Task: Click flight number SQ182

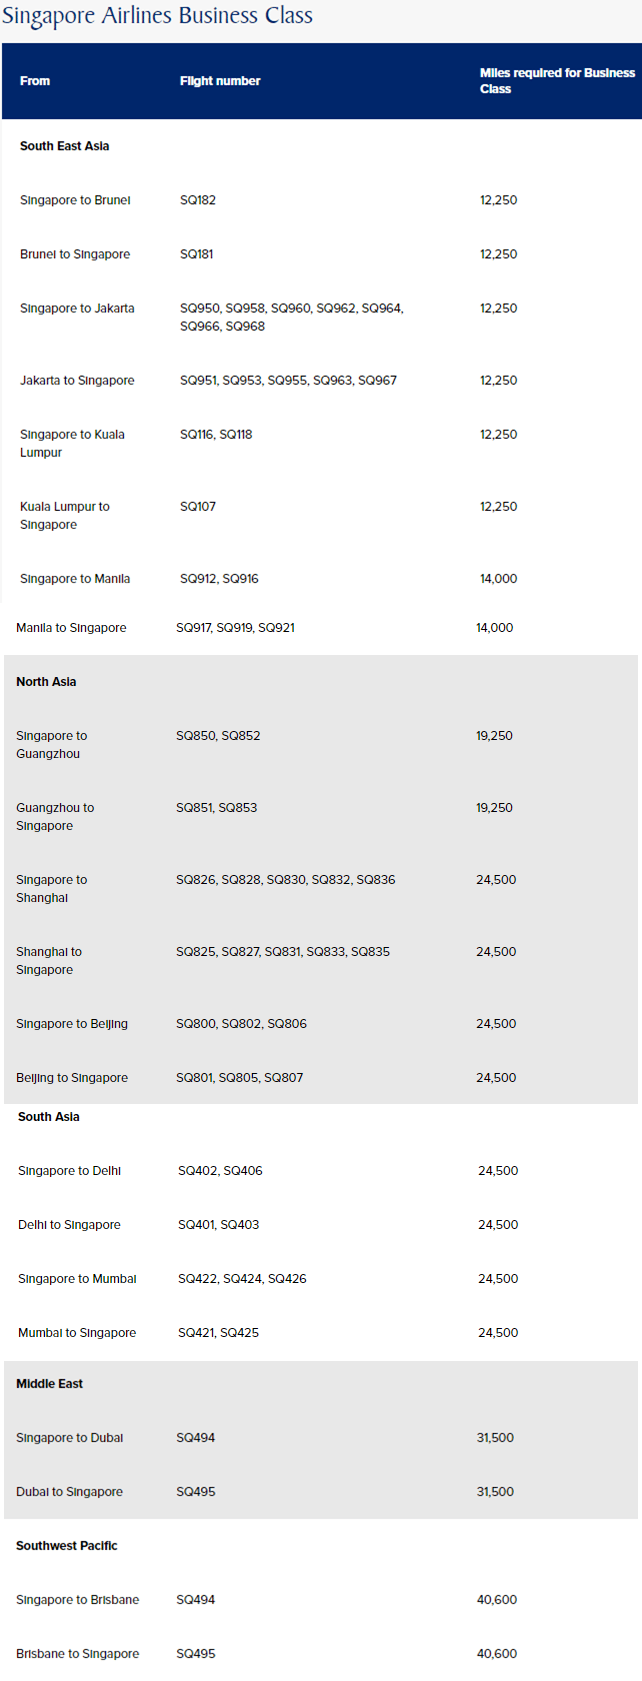Action: point(198,200)
